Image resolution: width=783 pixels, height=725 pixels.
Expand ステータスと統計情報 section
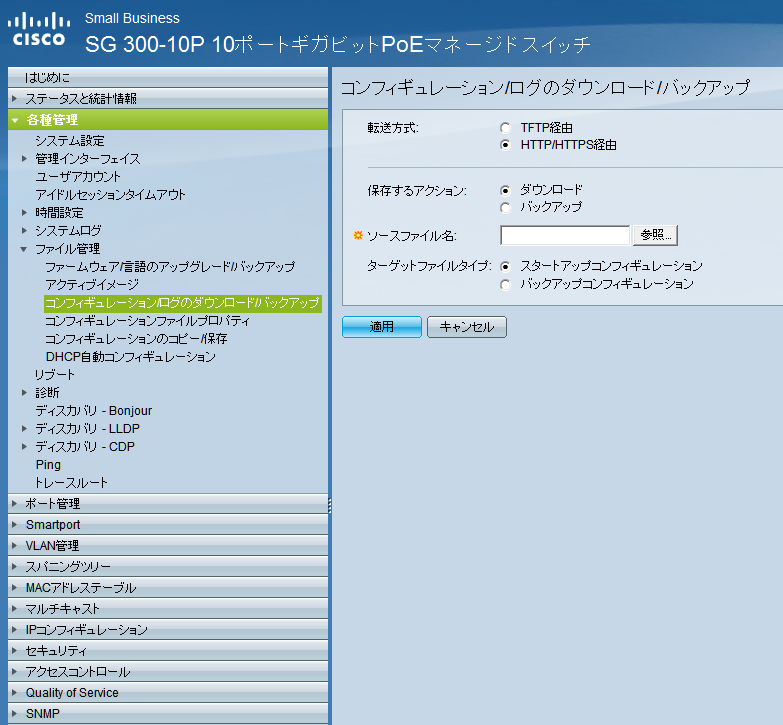(168, 98)
